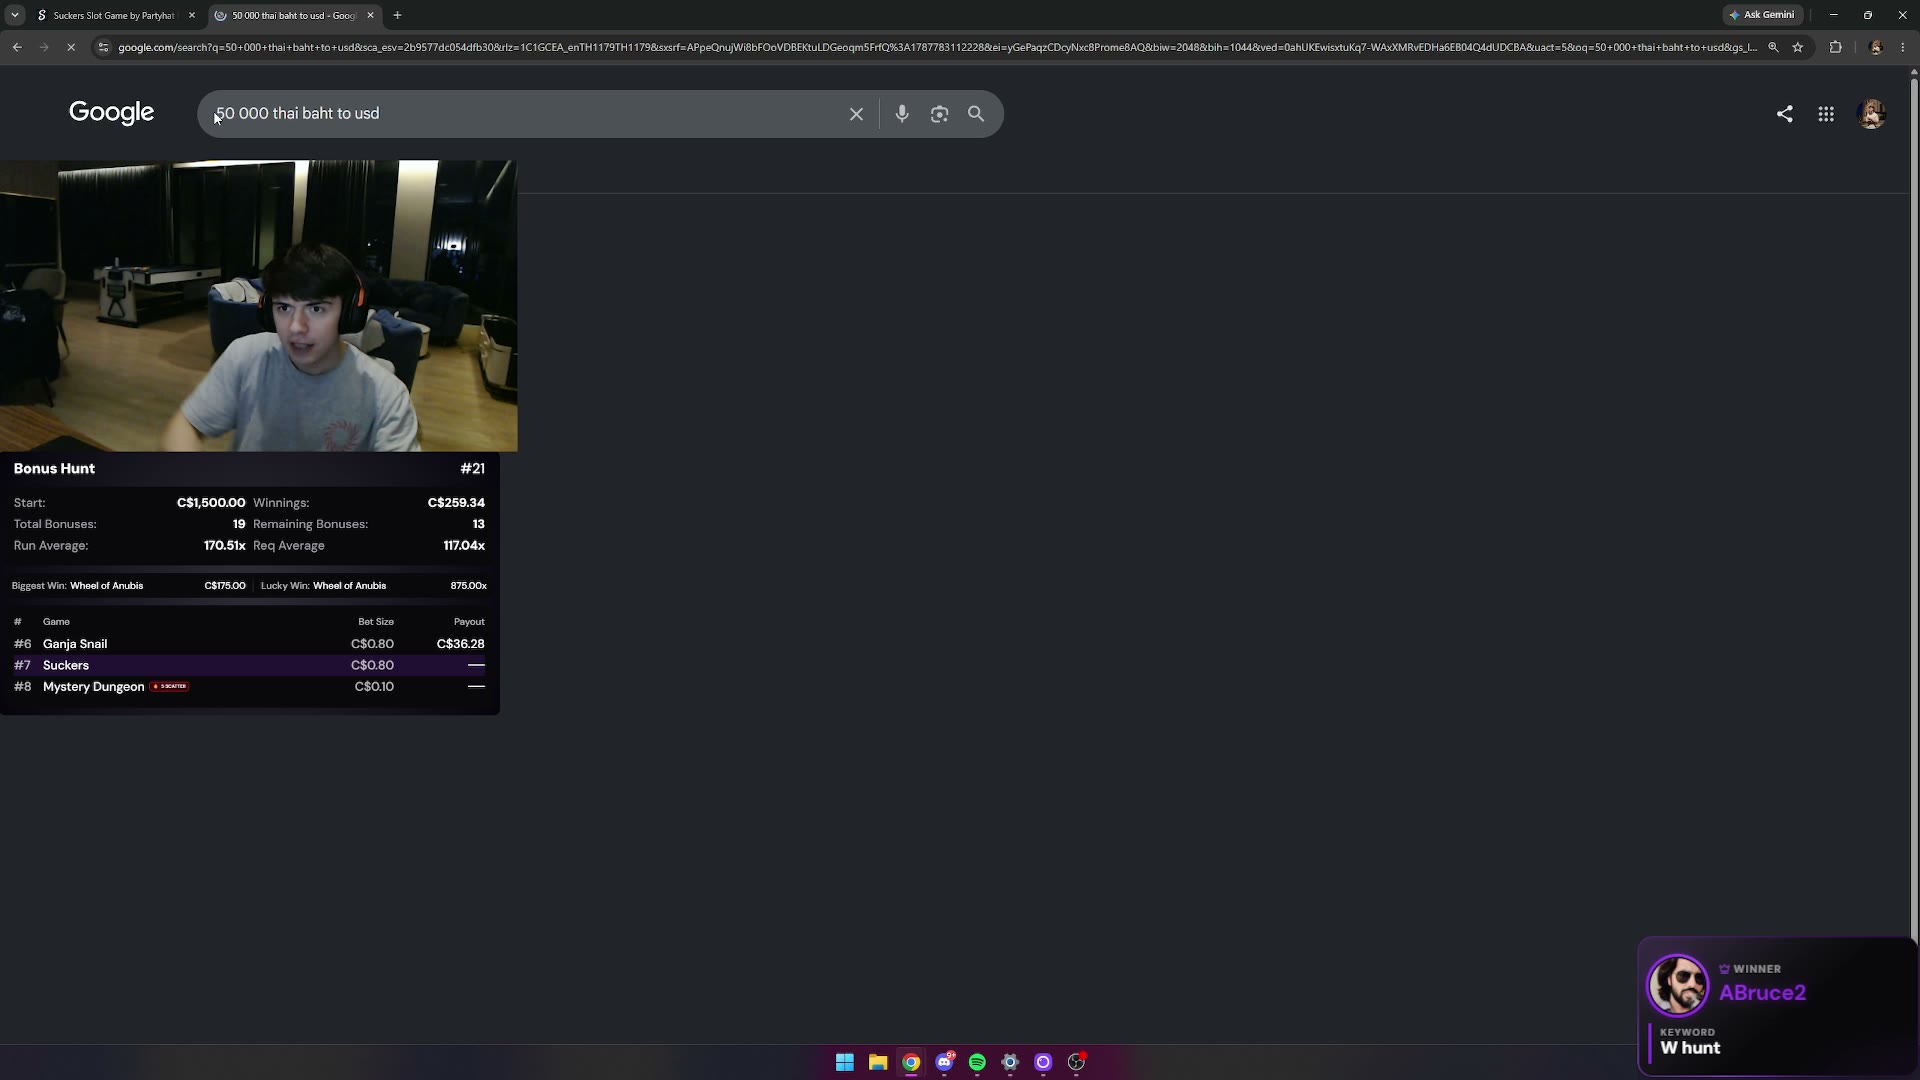Click the browser address bar URL
Image resolution: width=1920 pixels, height=1080 pixels.
point(937,47)
